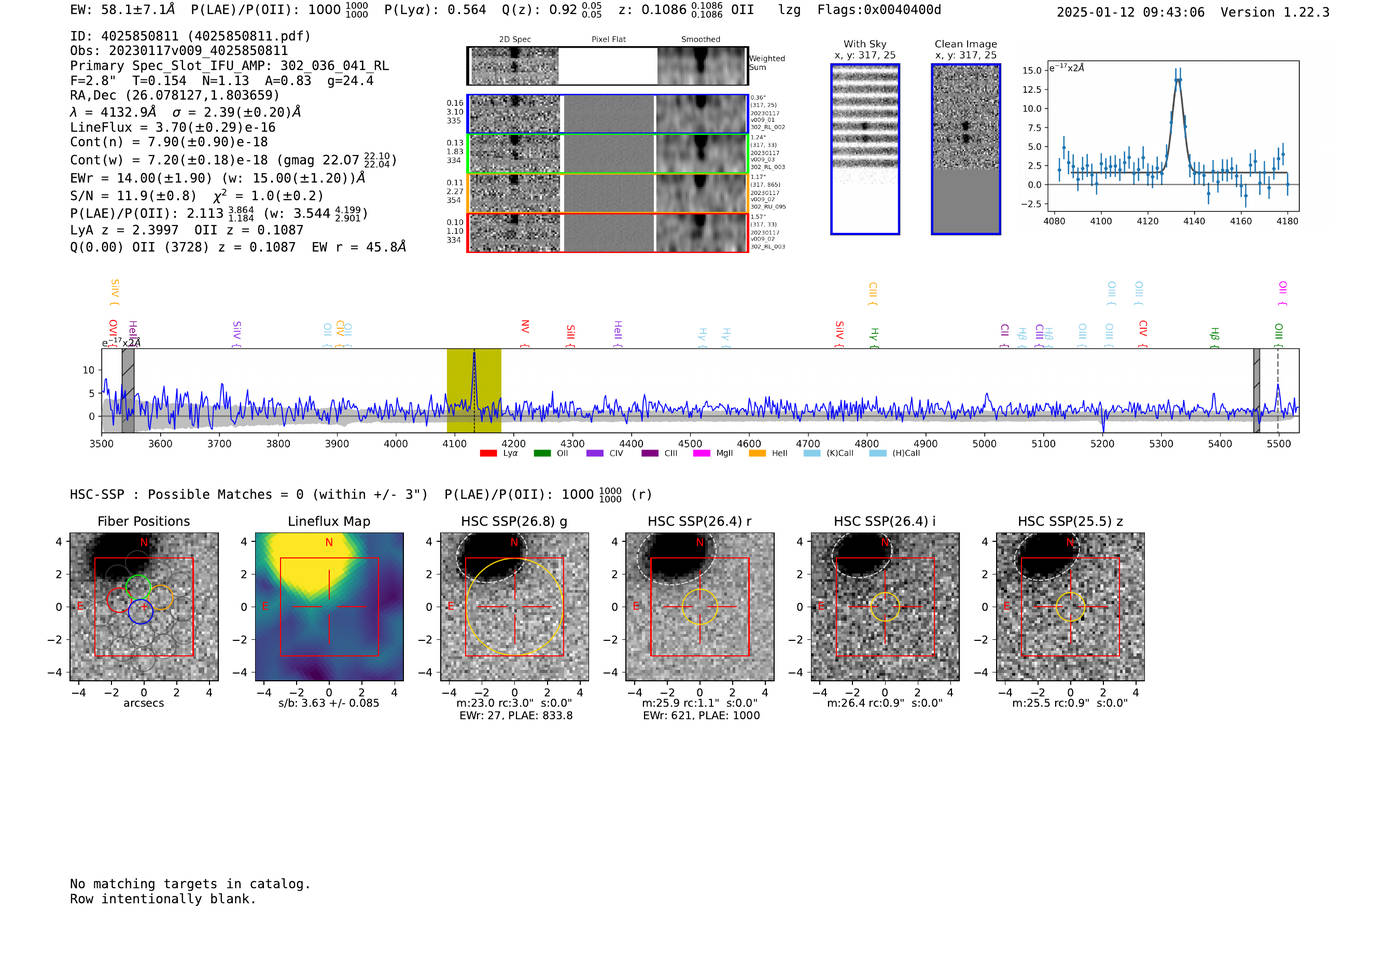The height and width of the screenshot is (953, 1400).
Task: Click the Obs: 20230117v009_4025850811 line
Action: point(179,51)
